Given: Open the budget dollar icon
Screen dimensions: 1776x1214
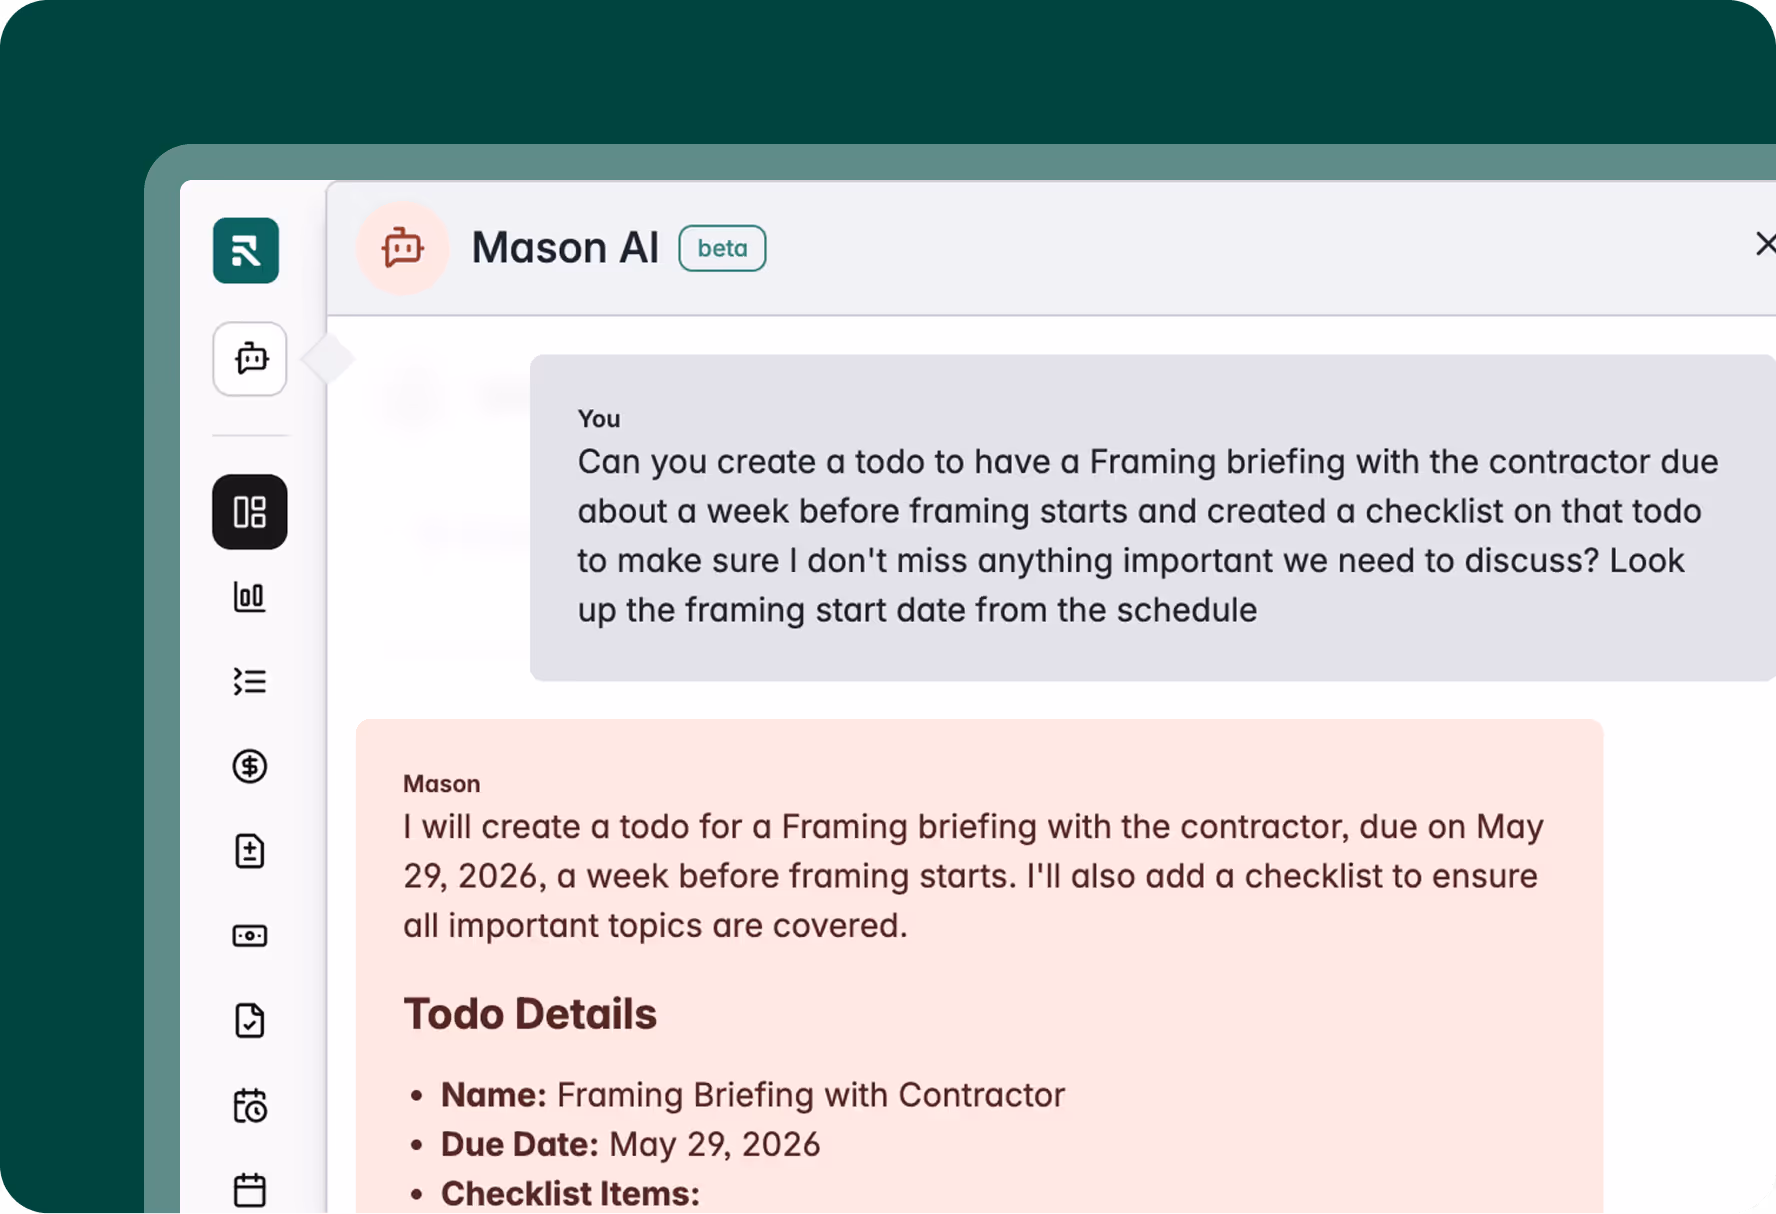Looking at the screenshot, I should pos(249,767).
